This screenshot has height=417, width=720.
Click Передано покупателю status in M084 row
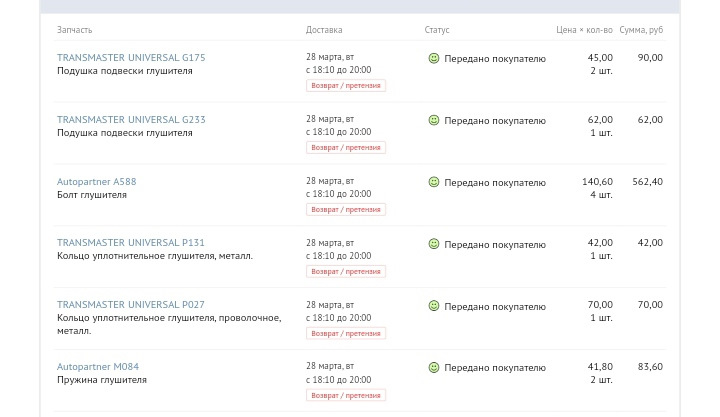[495, 368]
